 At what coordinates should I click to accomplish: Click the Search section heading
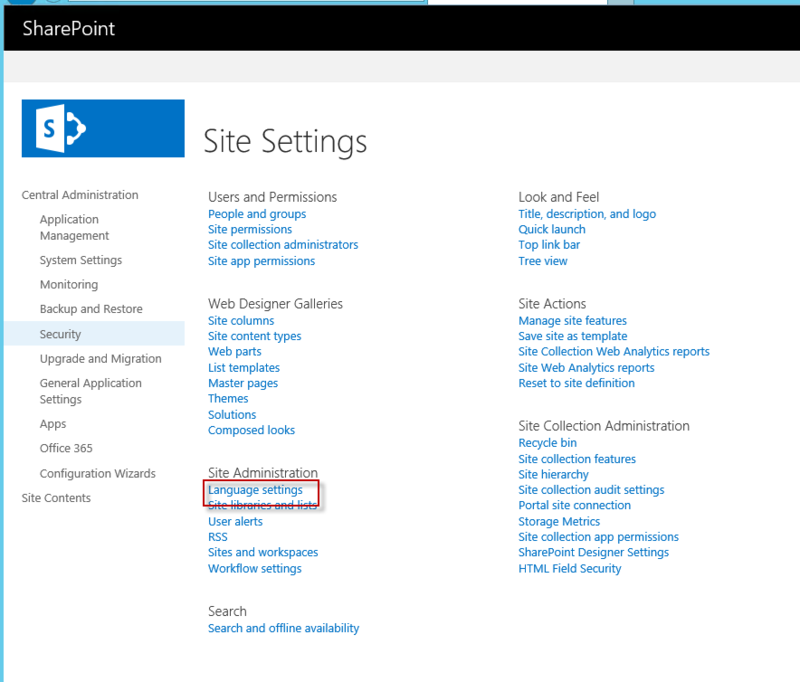click(x=227, y=611)
